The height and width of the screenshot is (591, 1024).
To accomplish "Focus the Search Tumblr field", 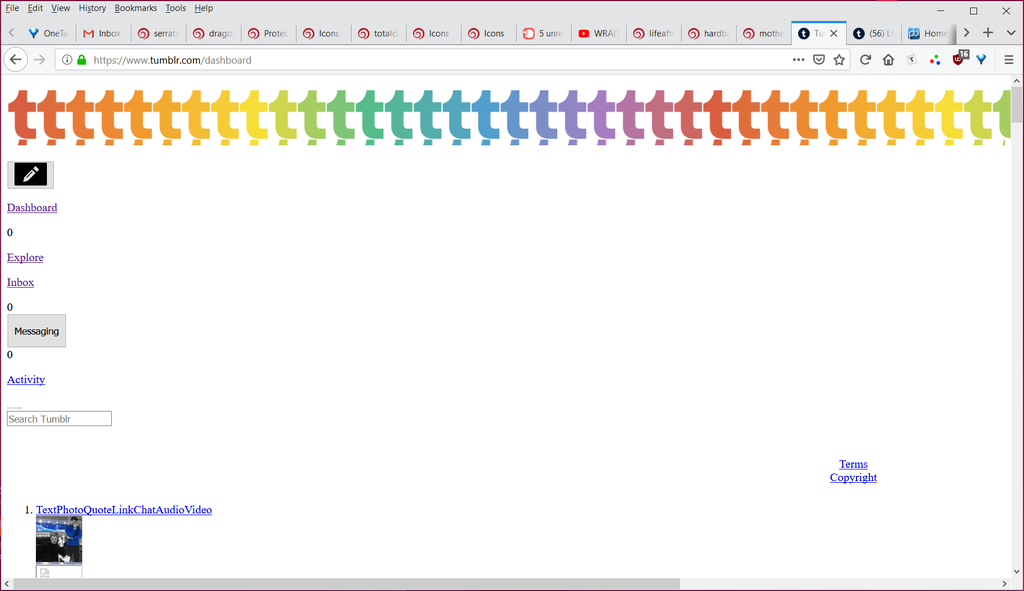I will (59, 419).
